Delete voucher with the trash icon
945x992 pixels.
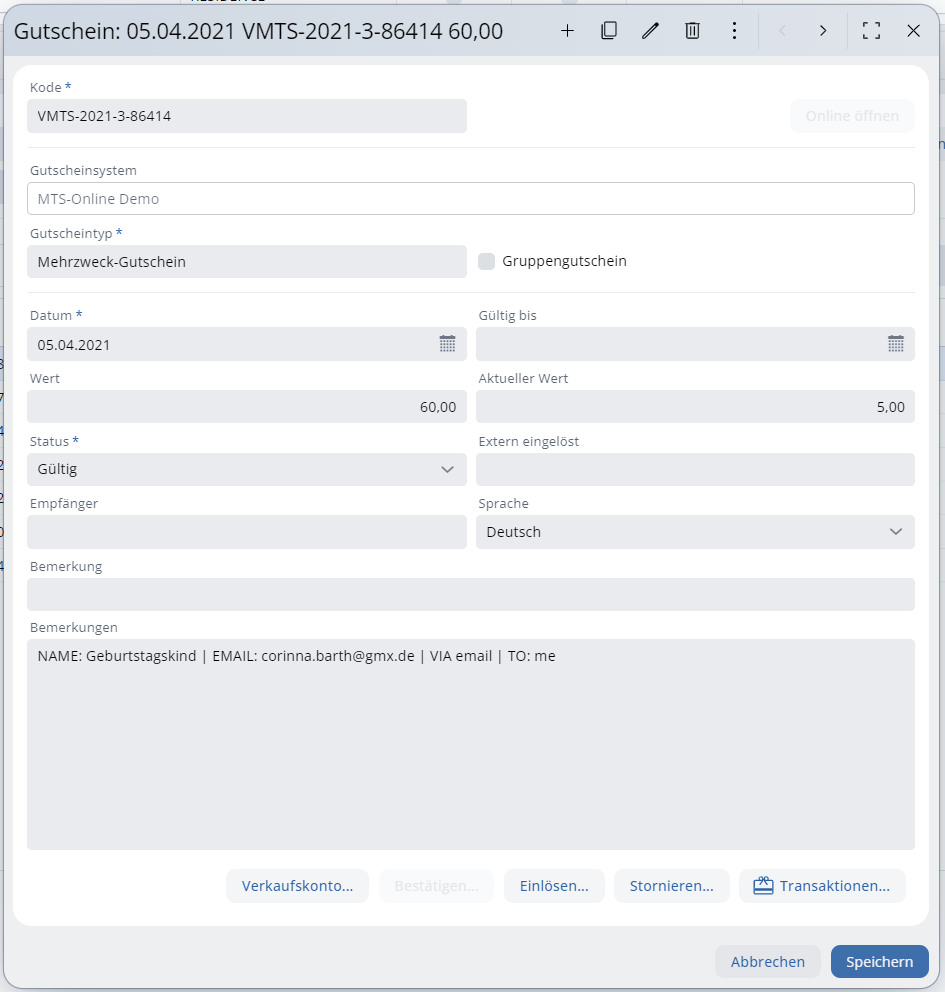(692, 31)
